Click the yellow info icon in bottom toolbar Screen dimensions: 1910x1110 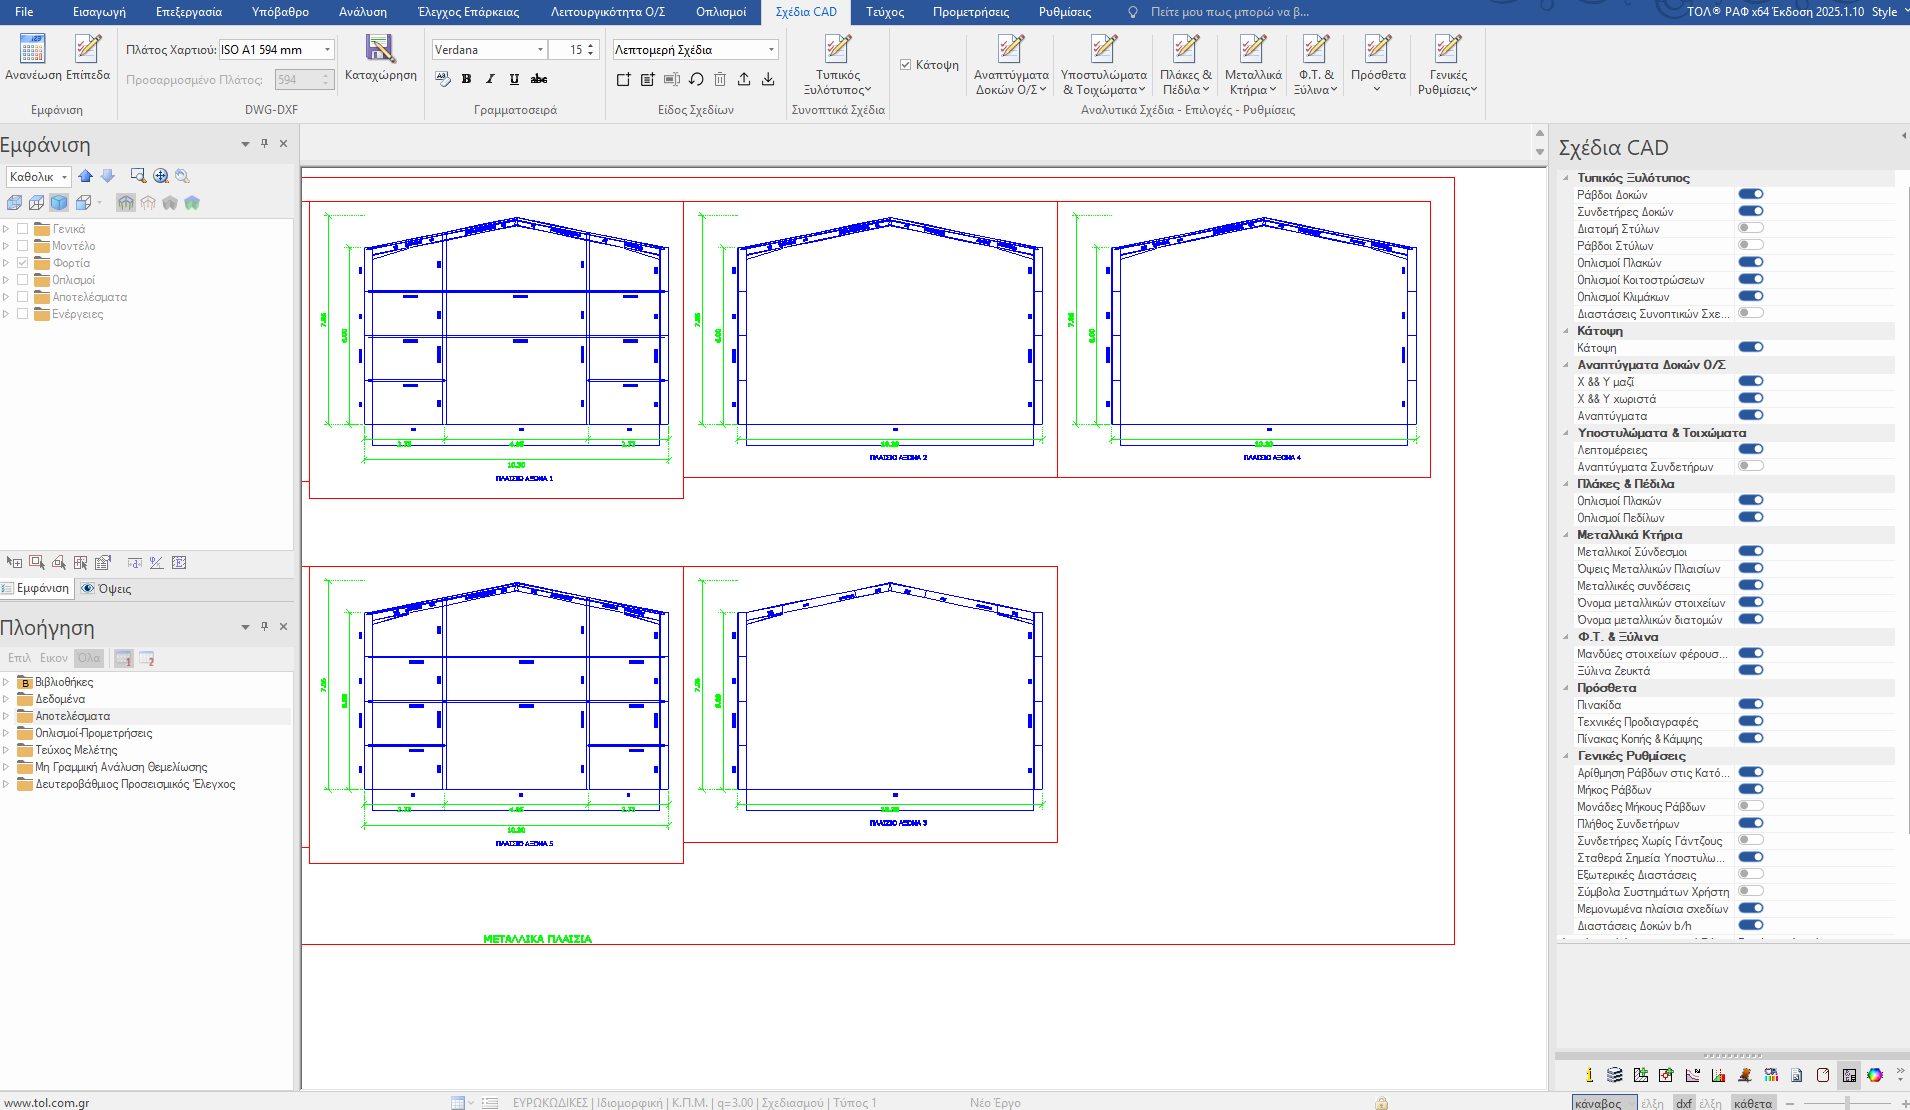[1589, 1075]
